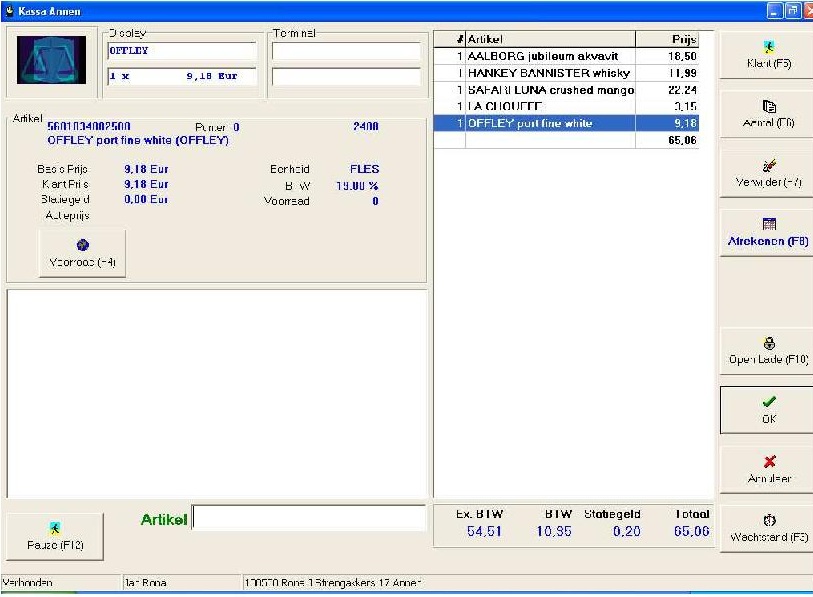Click the large empty white list panel
This screenshot has width=813, height=597.
pyautogui.click(x=217, y=394)
